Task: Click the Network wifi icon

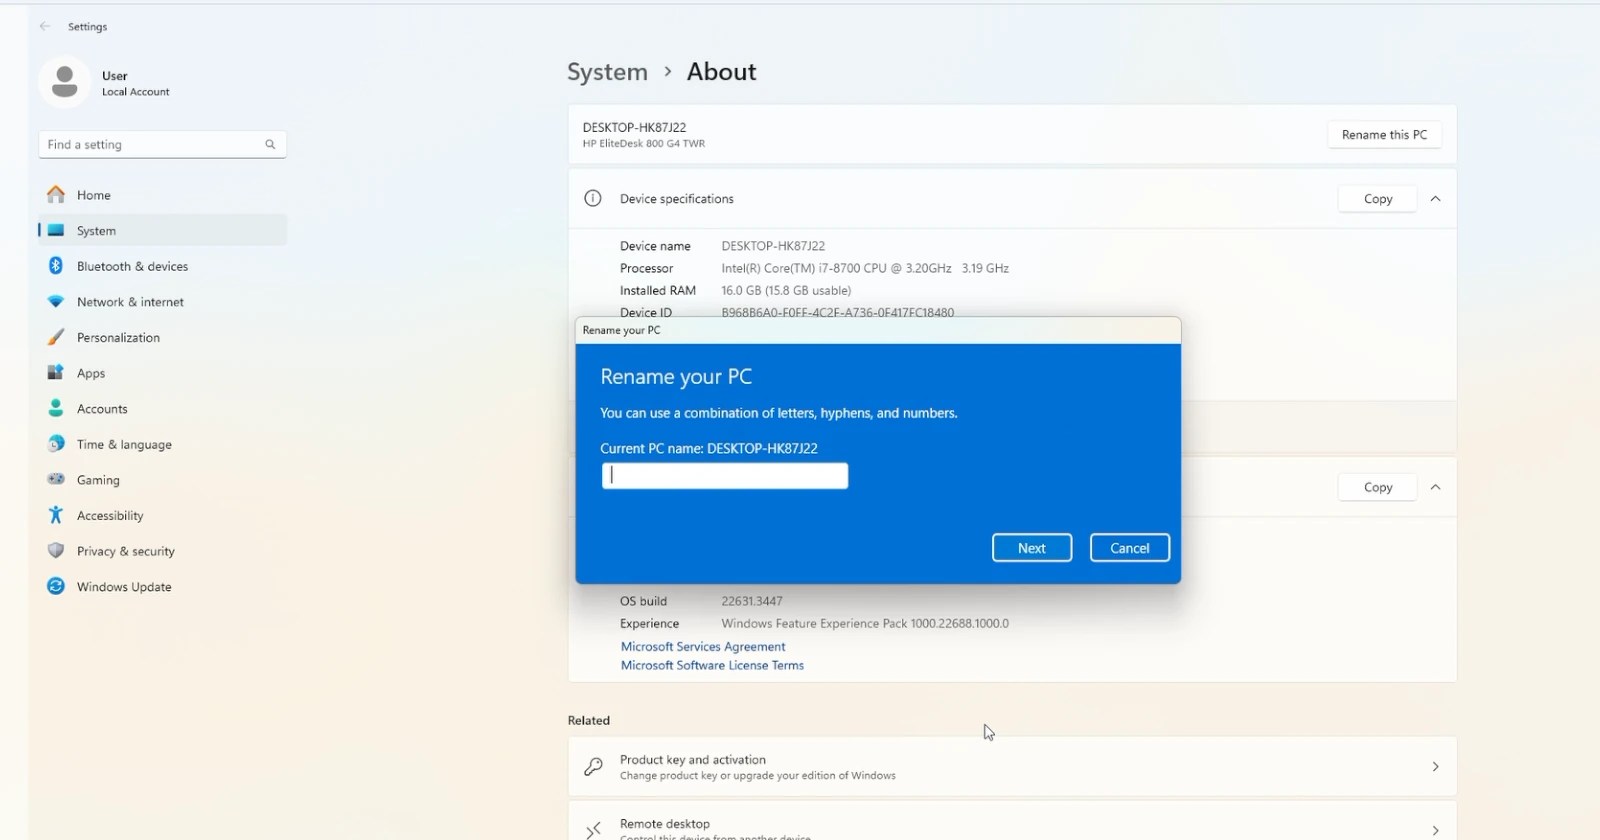Action: coord(56,301)
